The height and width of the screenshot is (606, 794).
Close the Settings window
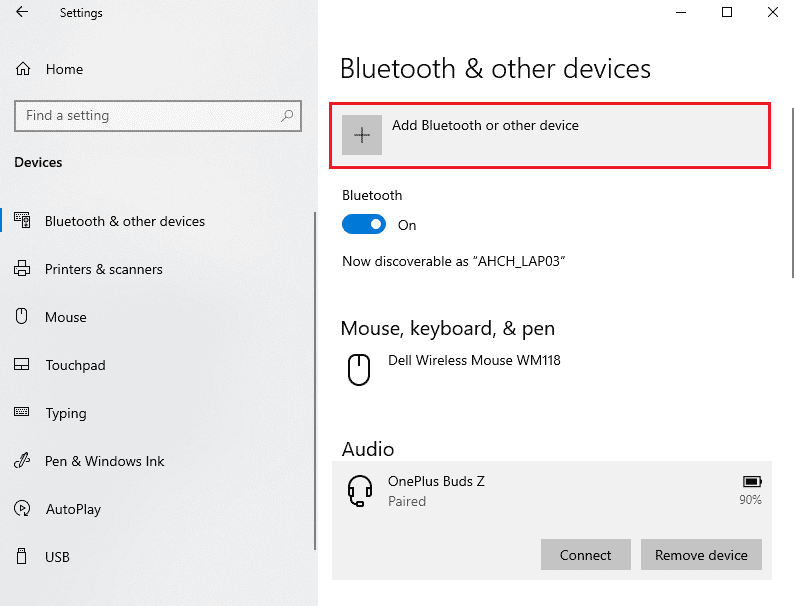click(772, 12)
